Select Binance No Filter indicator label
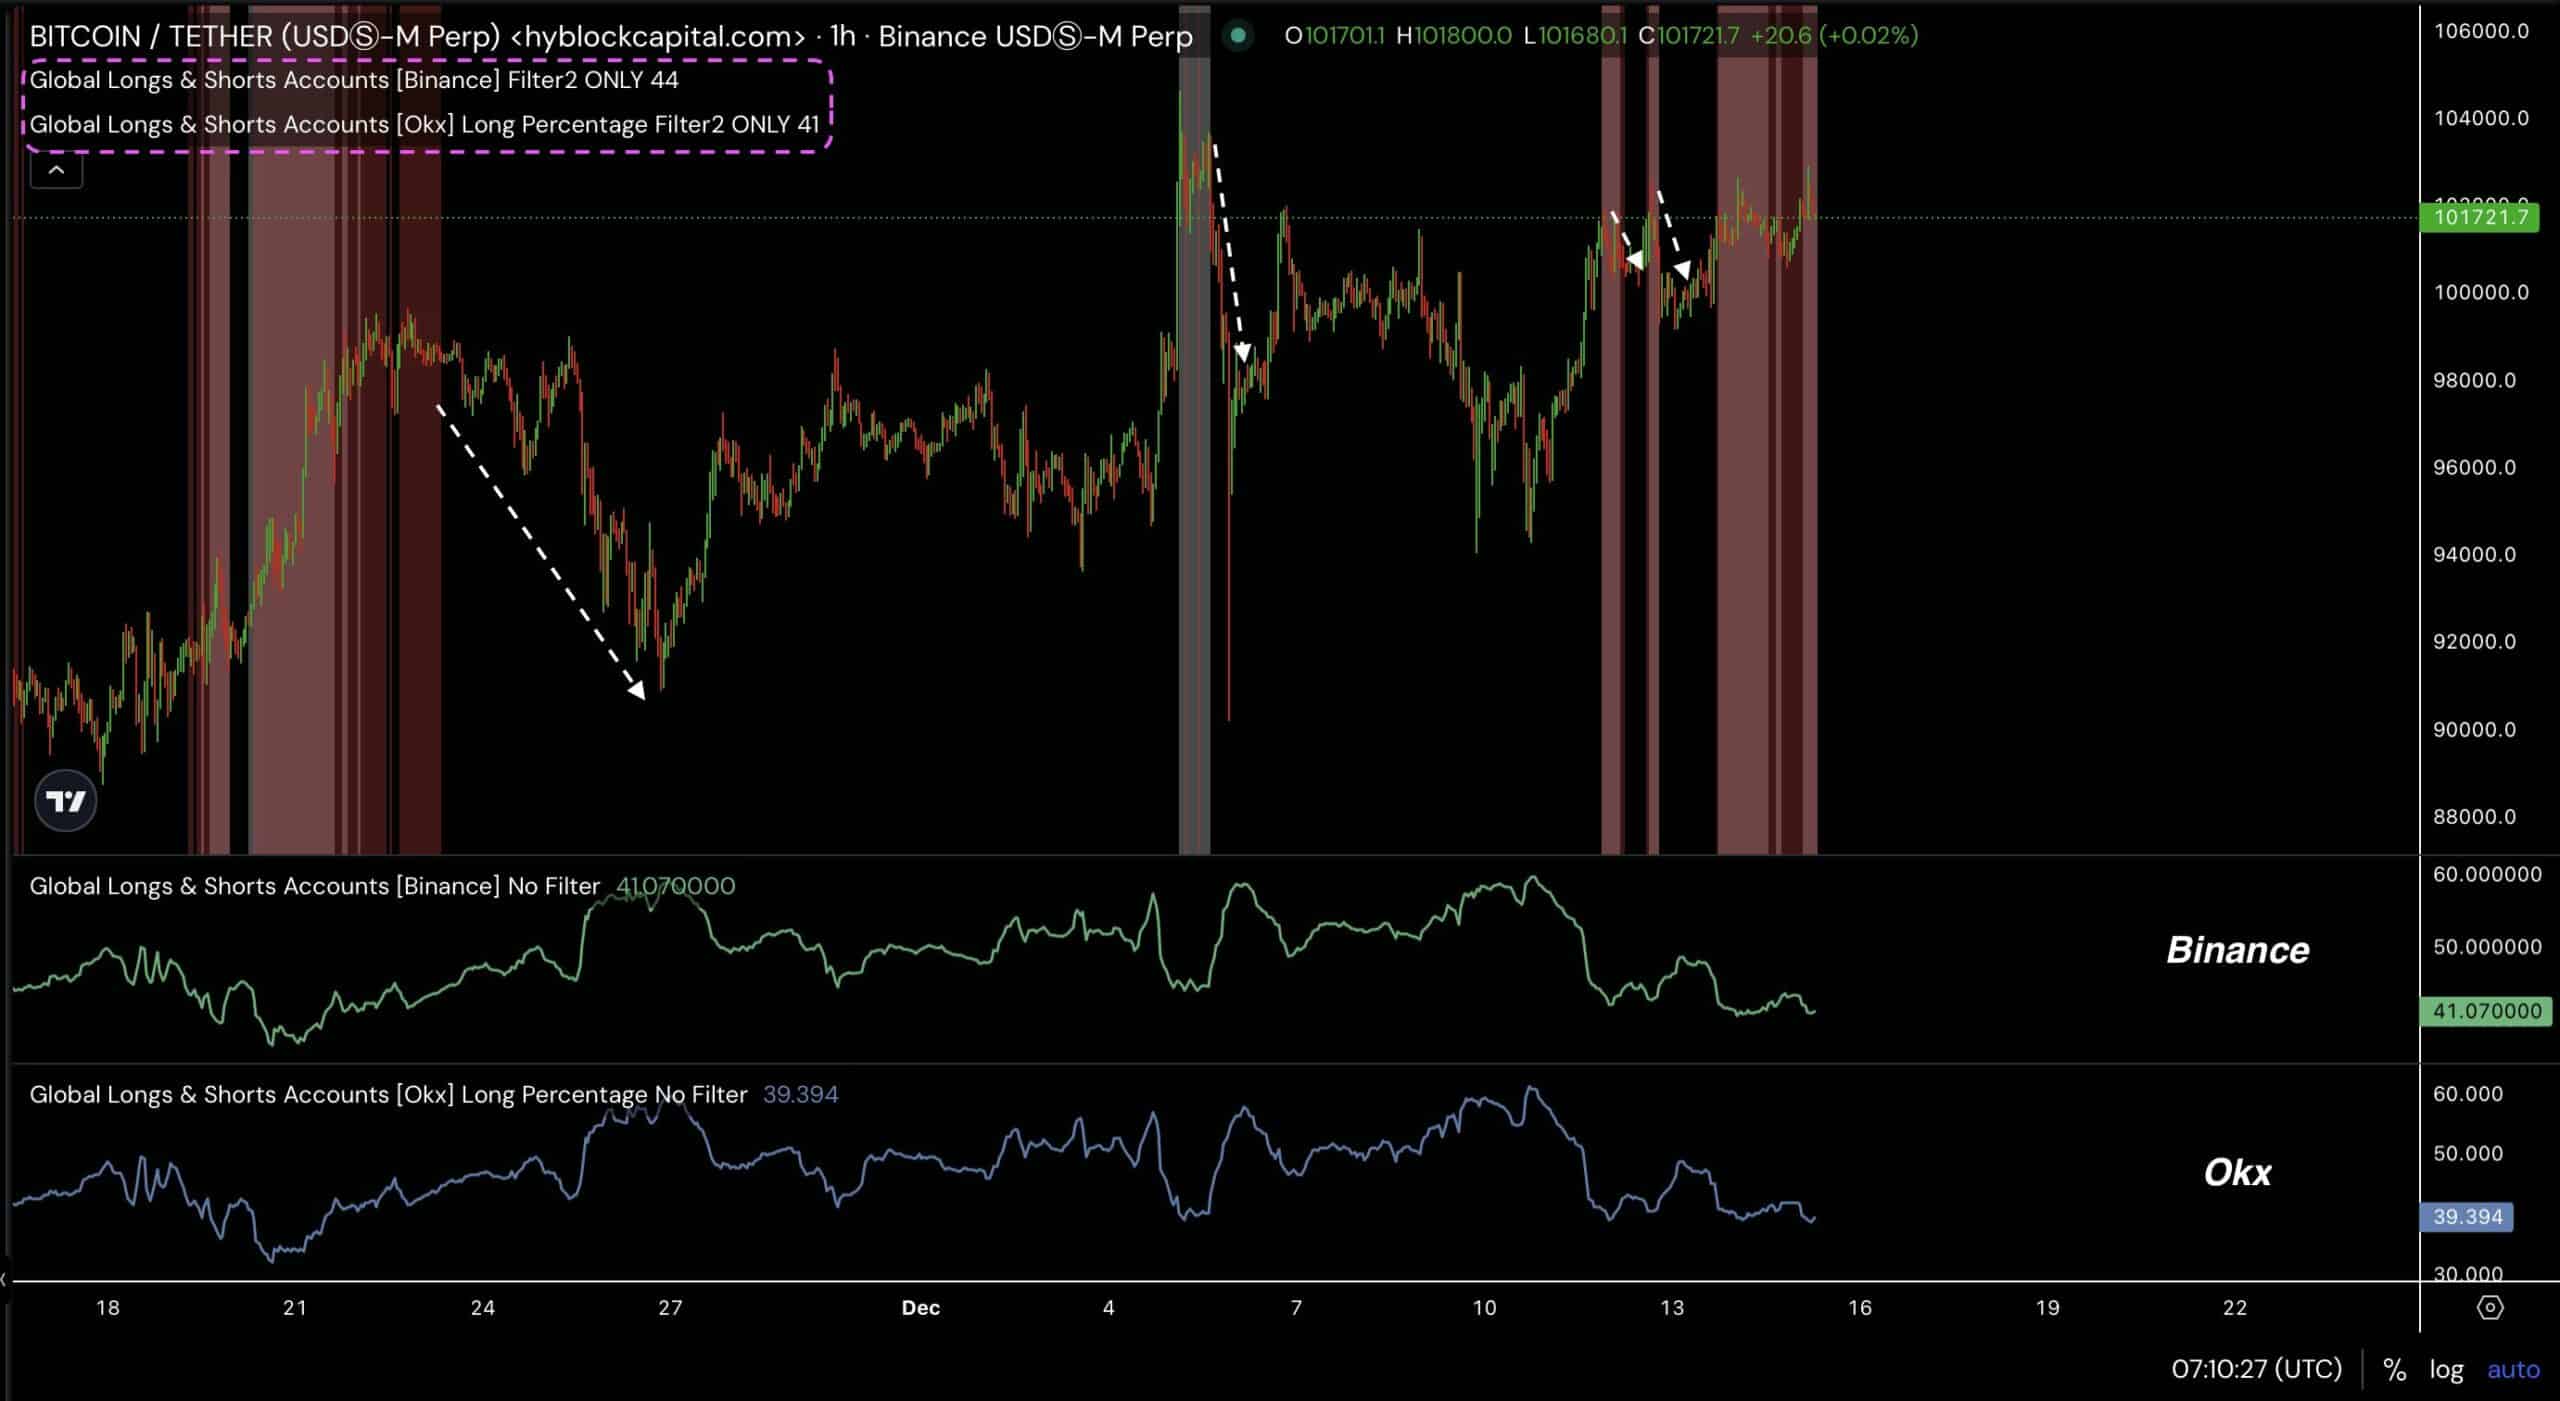 click(x=315, y=886)
